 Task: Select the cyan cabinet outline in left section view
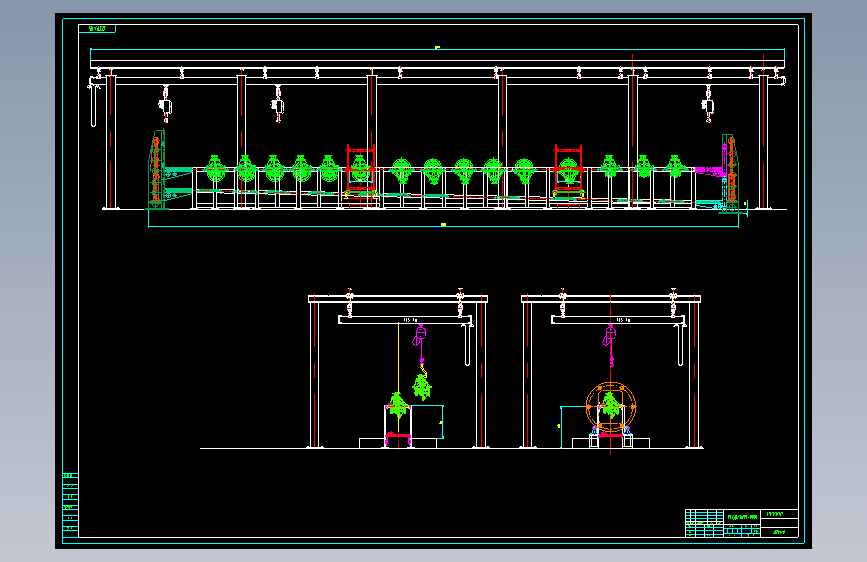427,422
